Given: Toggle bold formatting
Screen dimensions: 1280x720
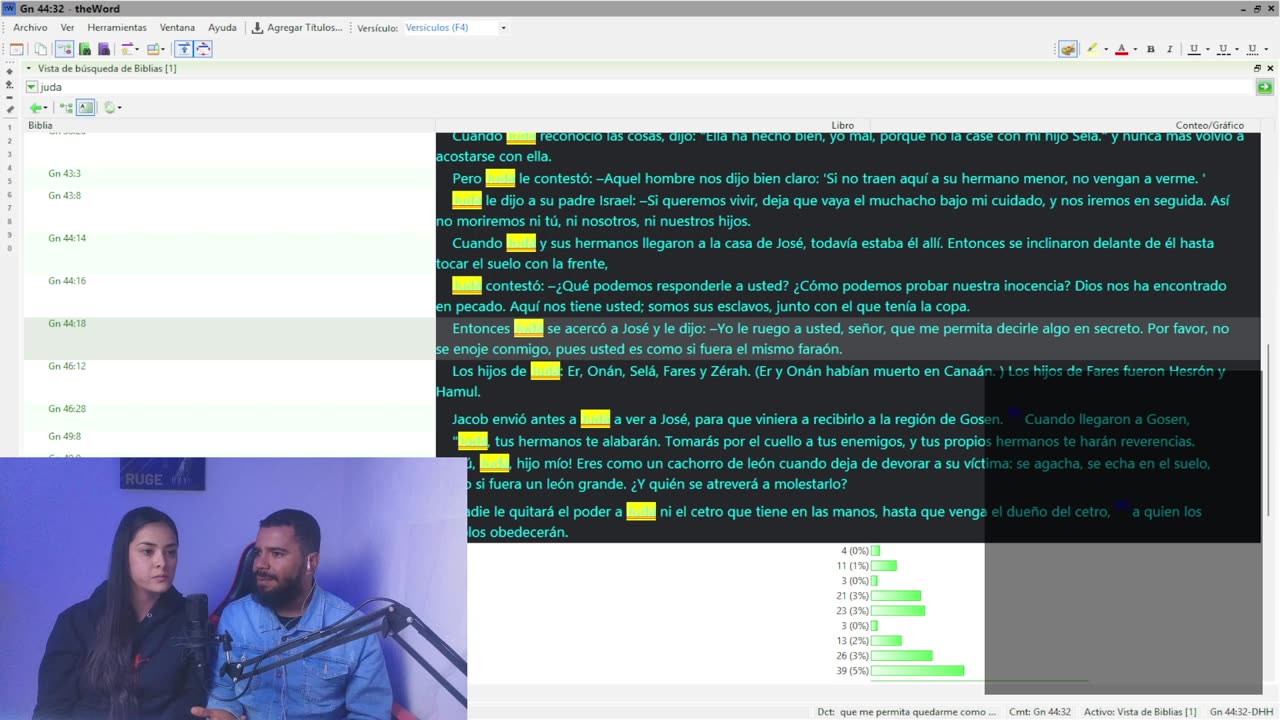Looking at the screenshot, I should click(1150, 49).
